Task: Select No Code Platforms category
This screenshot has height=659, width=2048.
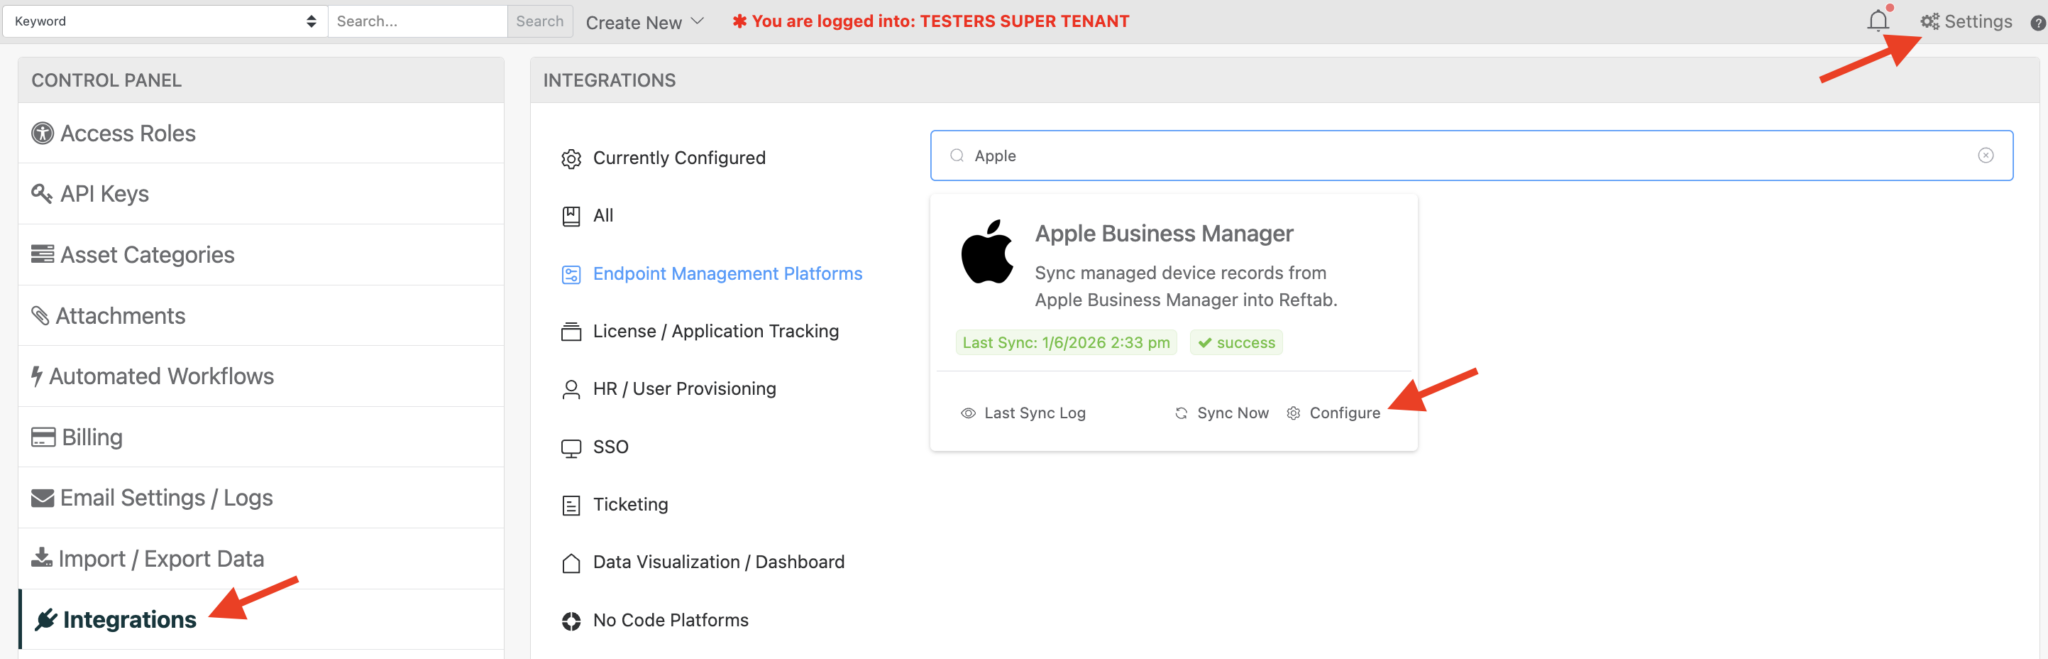Action: [670, 620]
